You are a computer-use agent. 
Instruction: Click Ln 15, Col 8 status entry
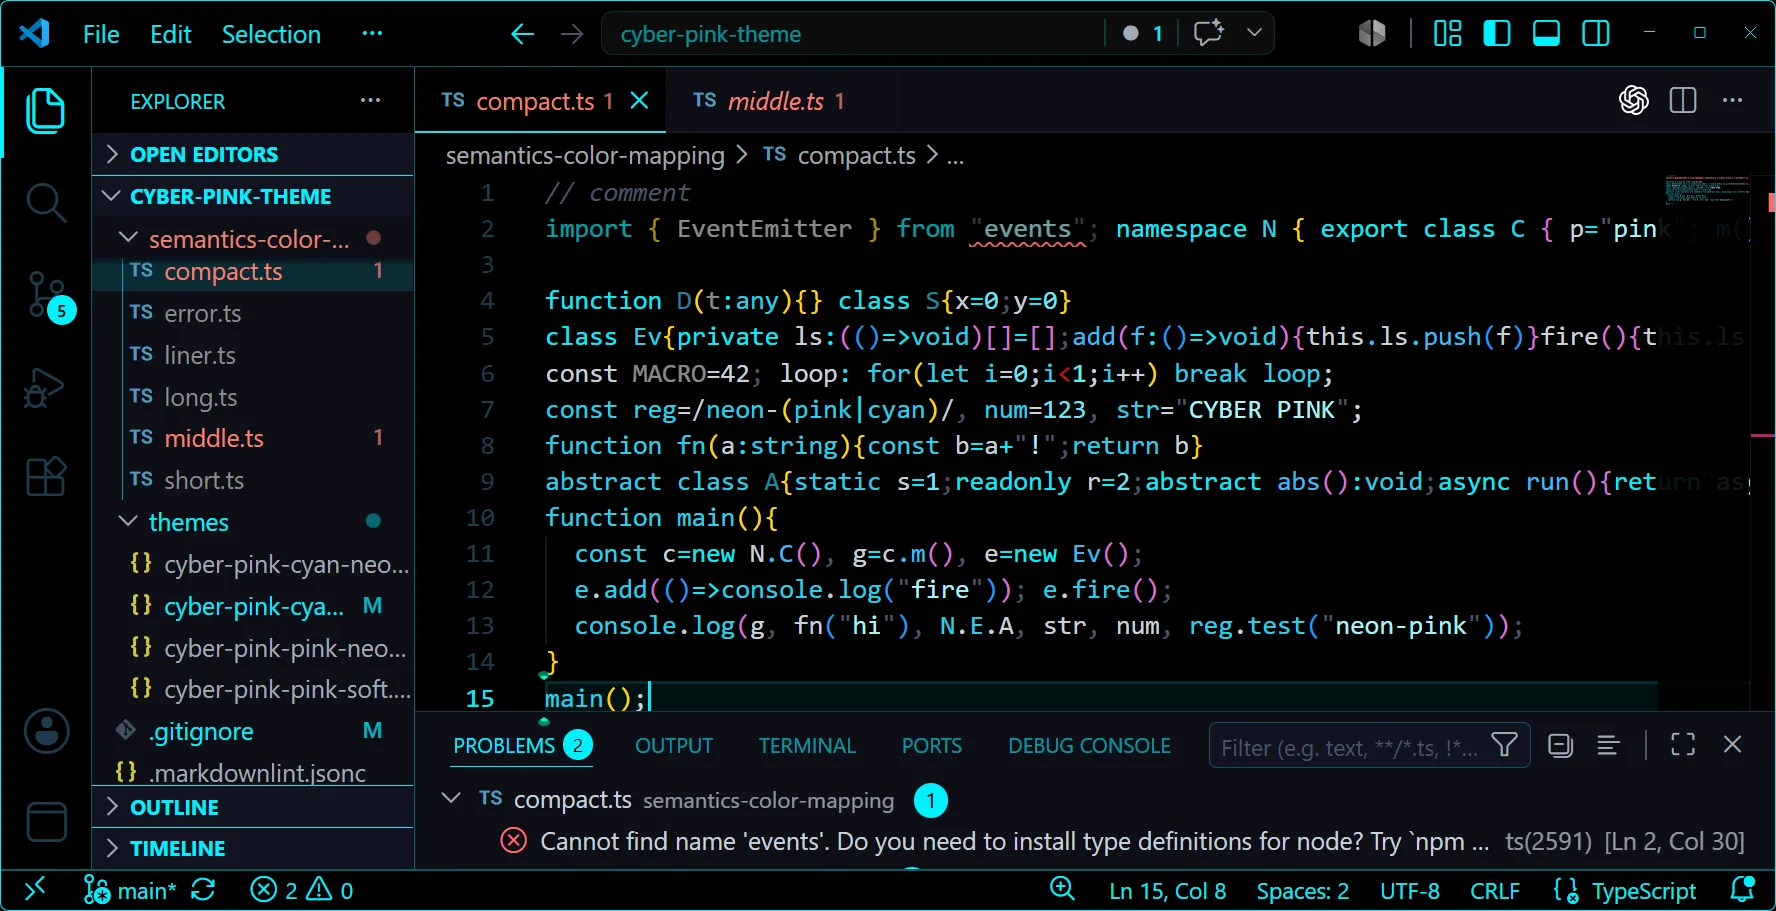1167,891
